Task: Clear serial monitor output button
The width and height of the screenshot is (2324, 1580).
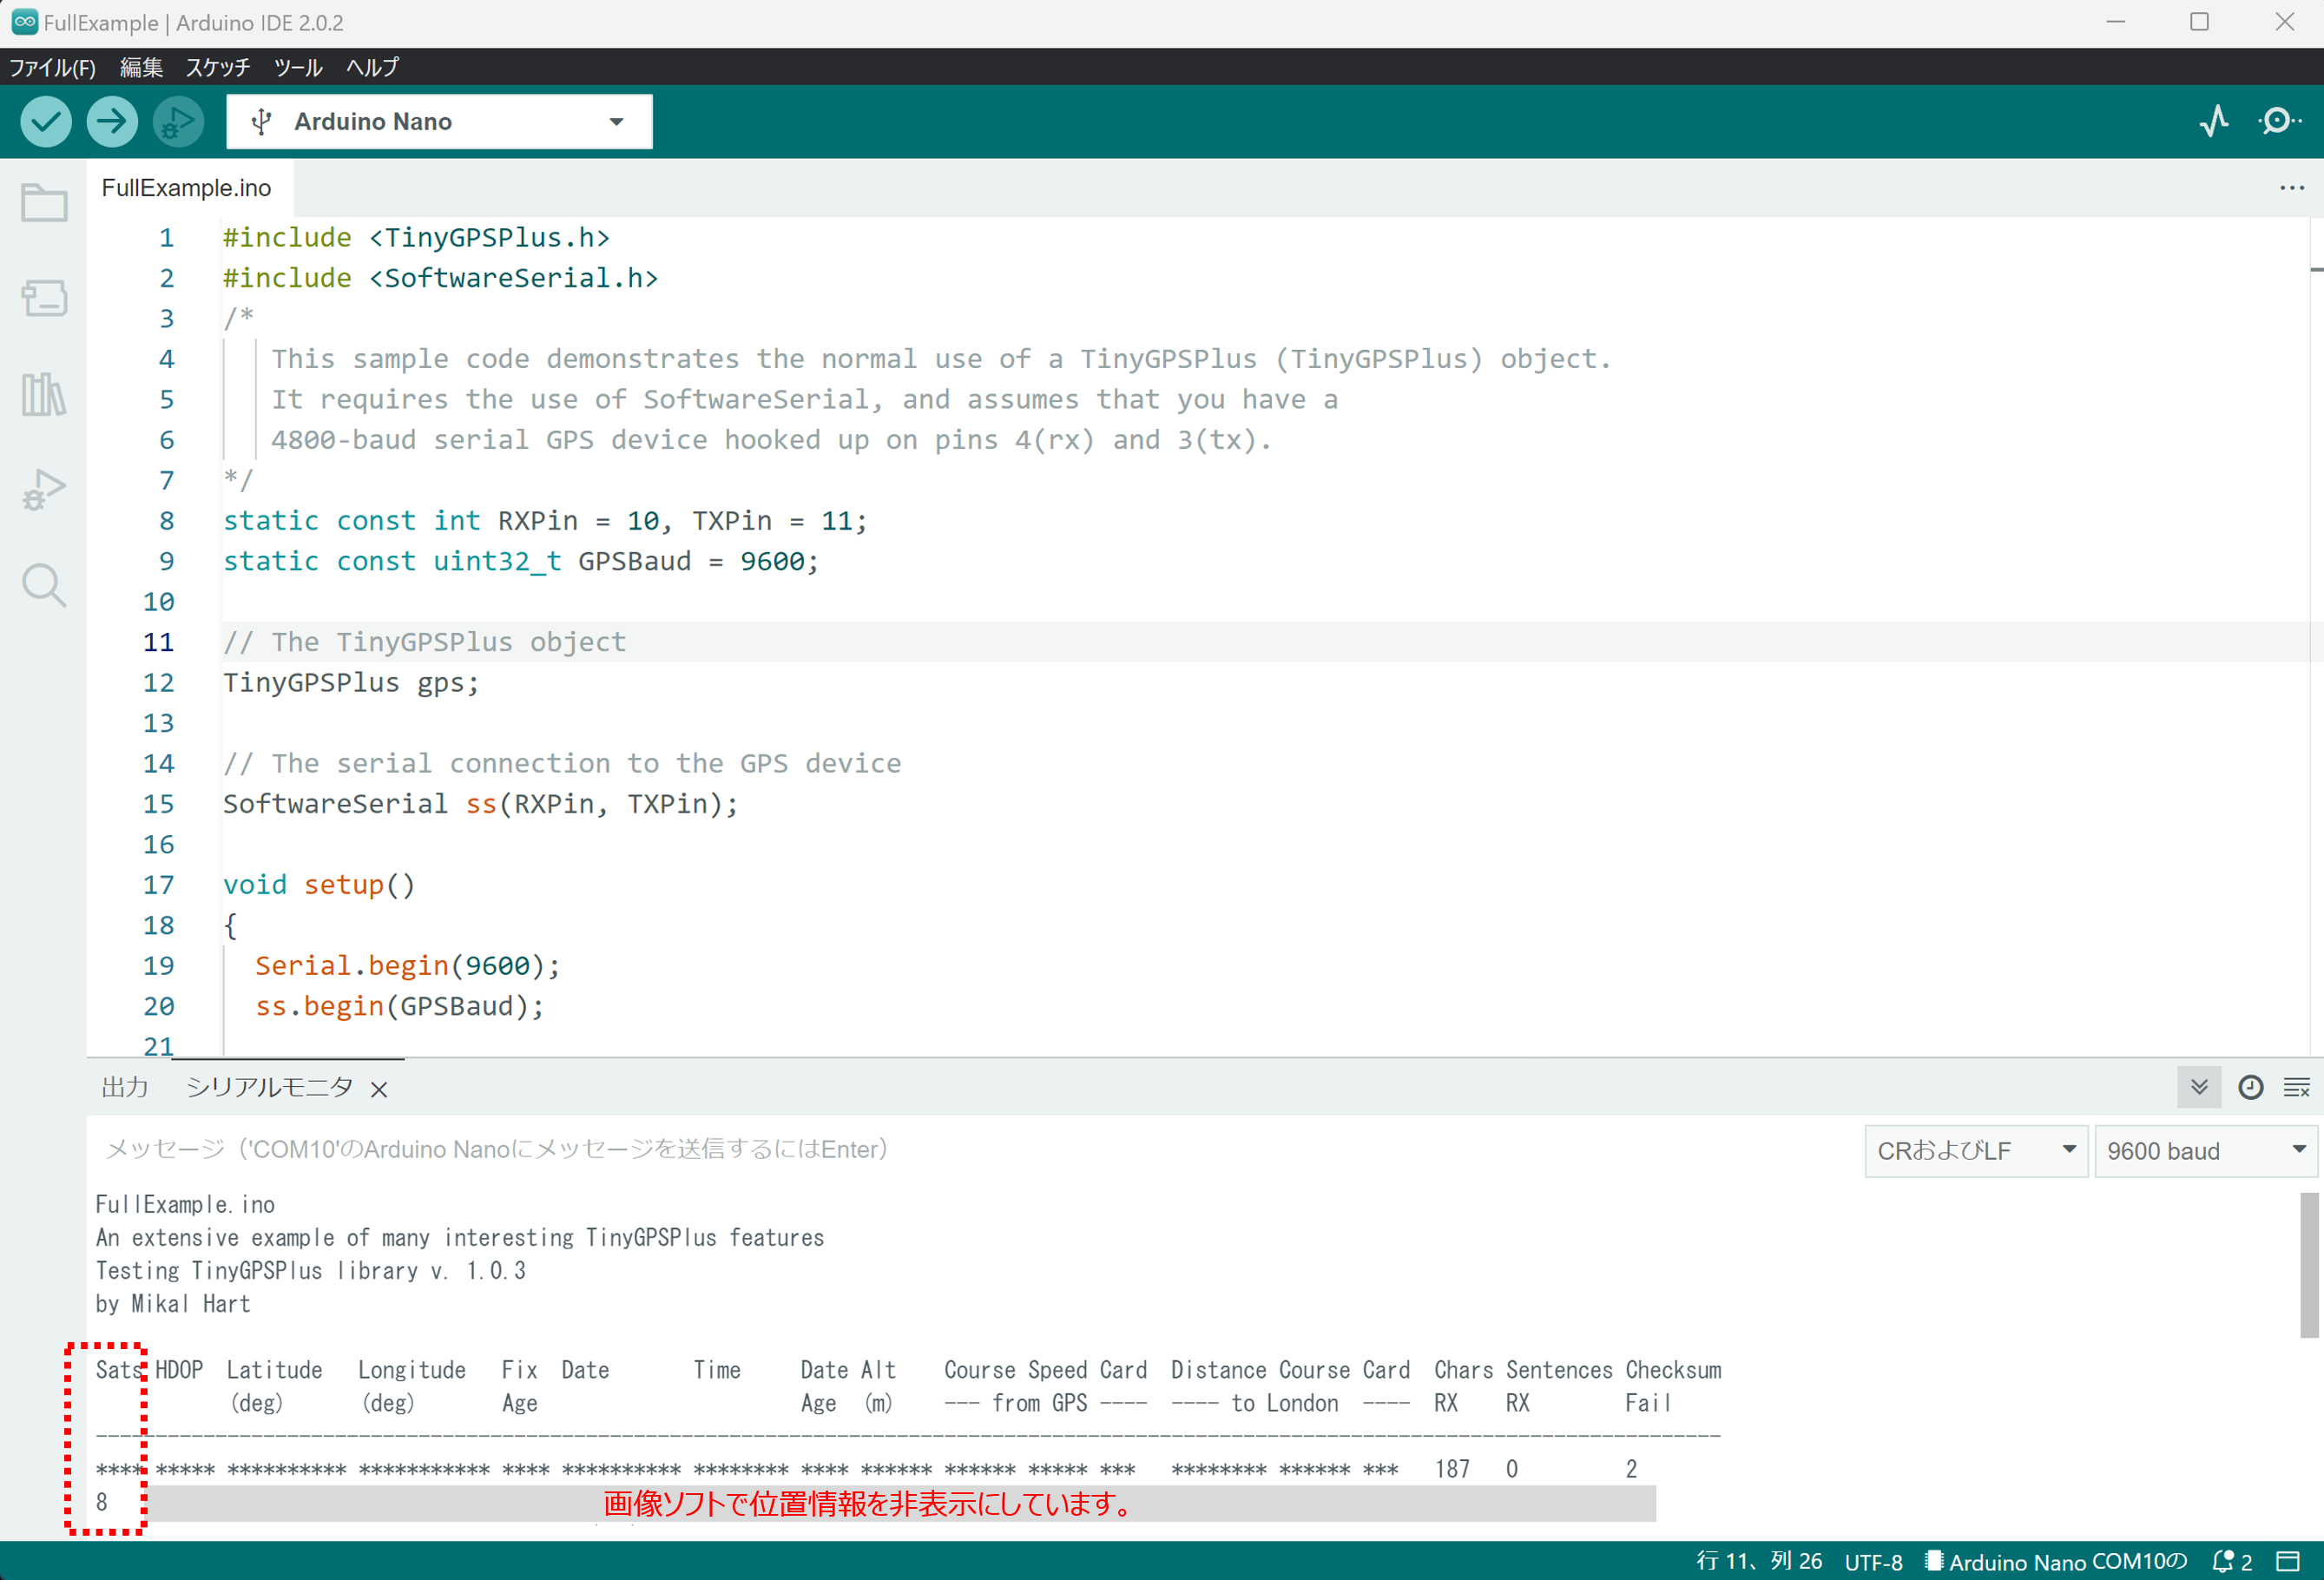Action: tap(2296, 1087)
